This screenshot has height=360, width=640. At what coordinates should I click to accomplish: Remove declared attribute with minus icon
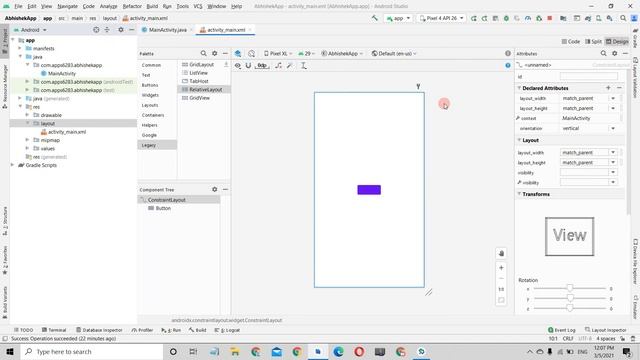[619, 88]
